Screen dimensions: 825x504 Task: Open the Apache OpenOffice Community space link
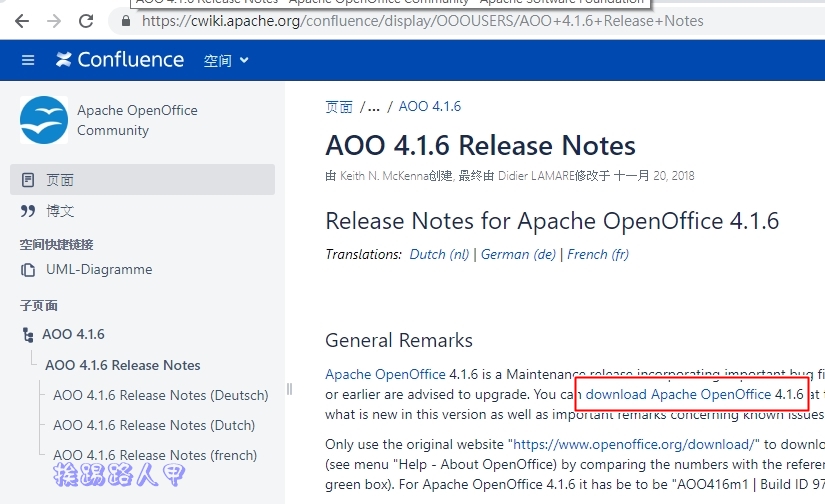(x=137, y=120)
